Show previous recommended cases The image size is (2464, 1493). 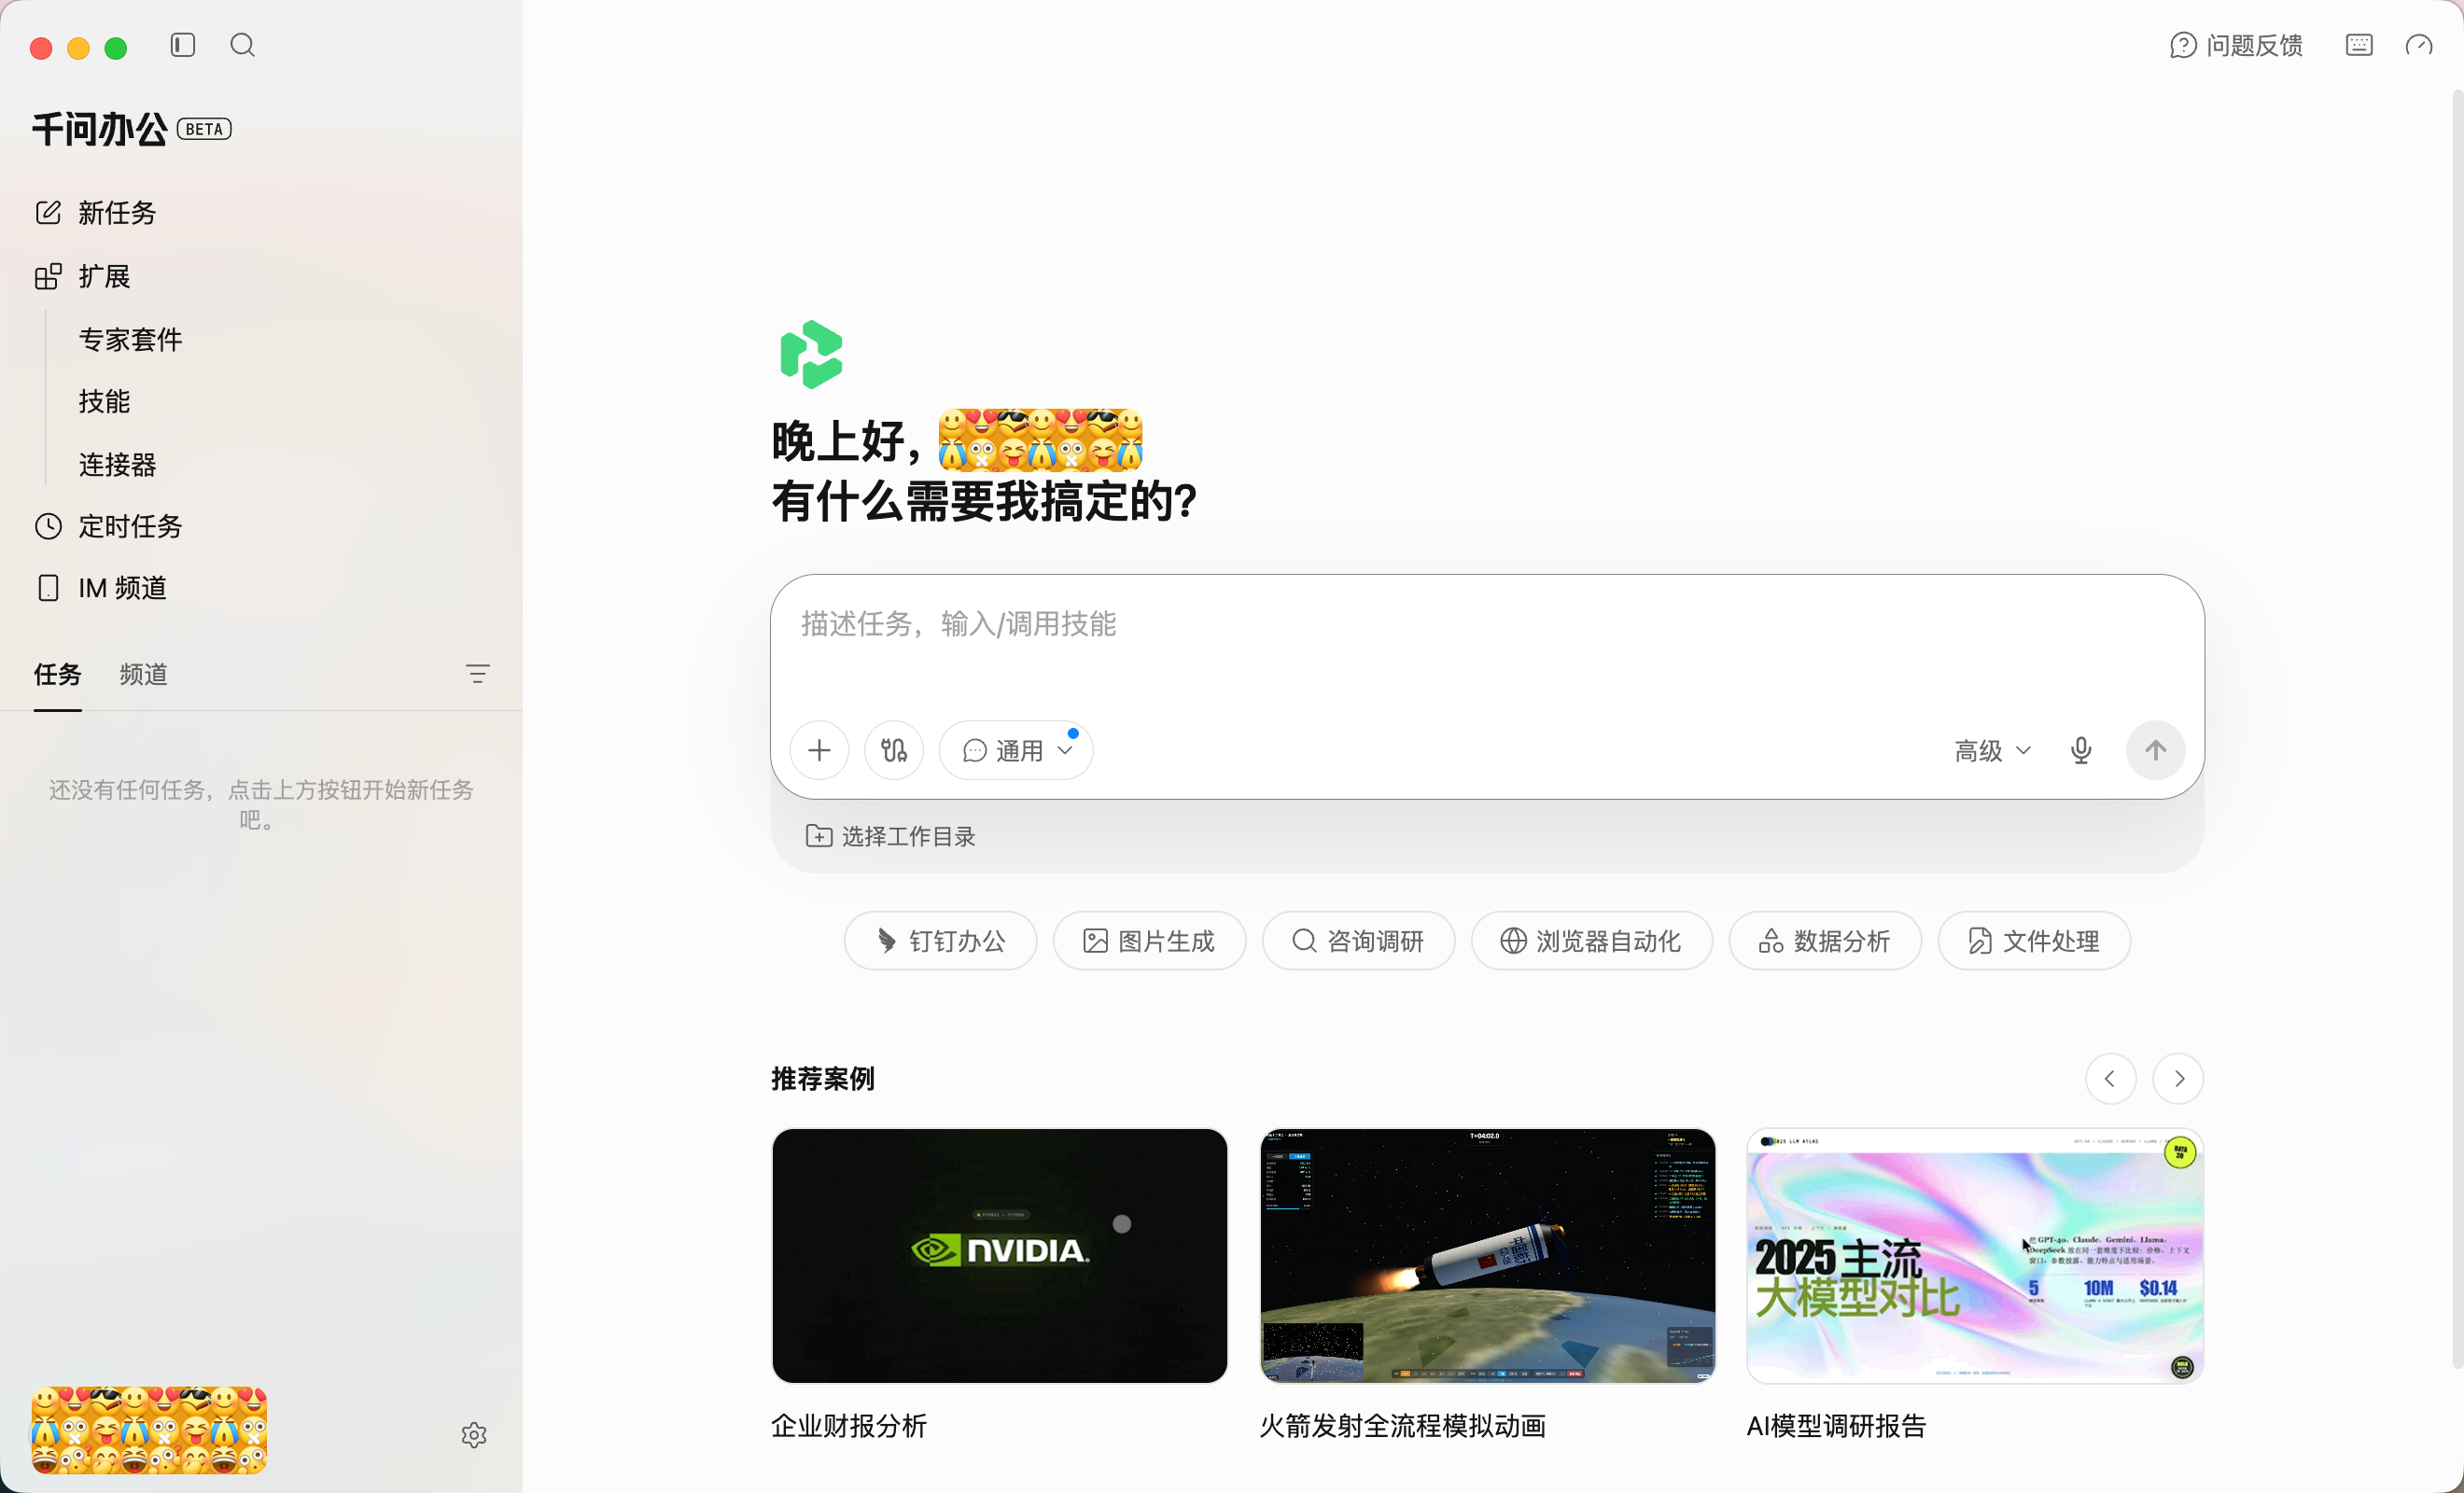point(2110,1078)
